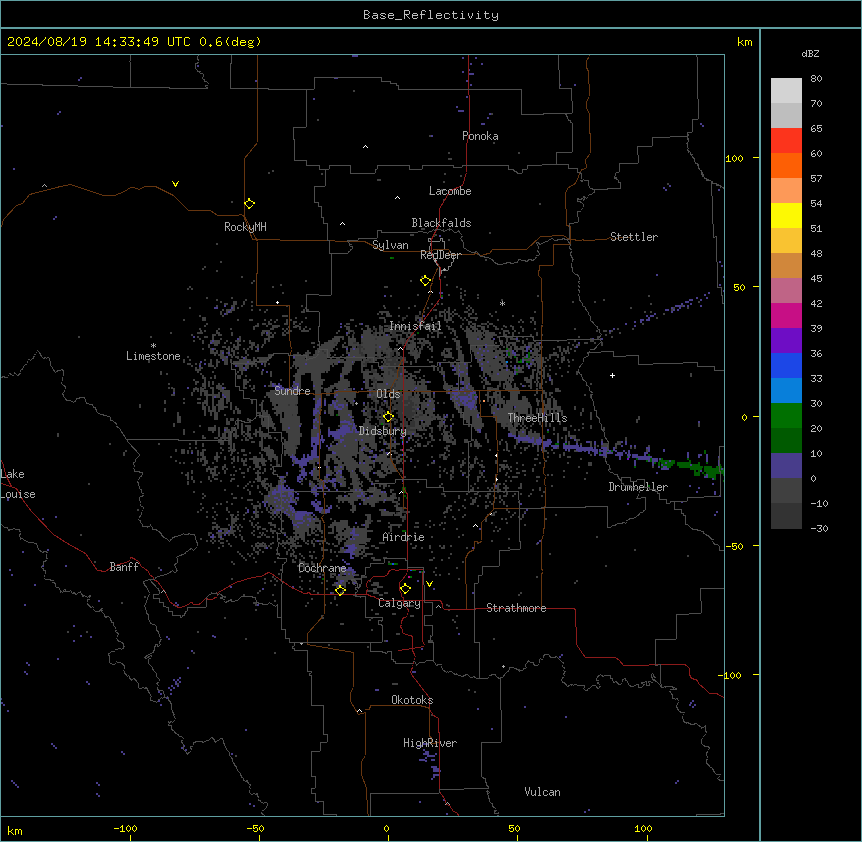Screen dimensions: 862x842
Task: Click the Airdrie map label
Action: point(403,537)
